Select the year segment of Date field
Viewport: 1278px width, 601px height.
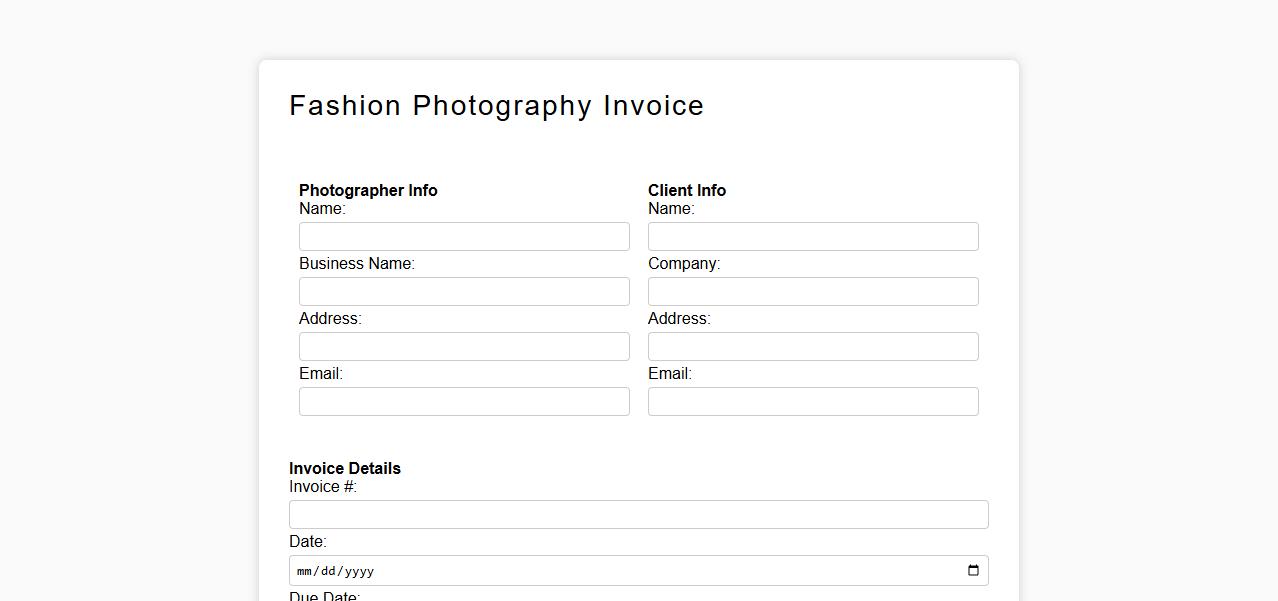[357, 571]
